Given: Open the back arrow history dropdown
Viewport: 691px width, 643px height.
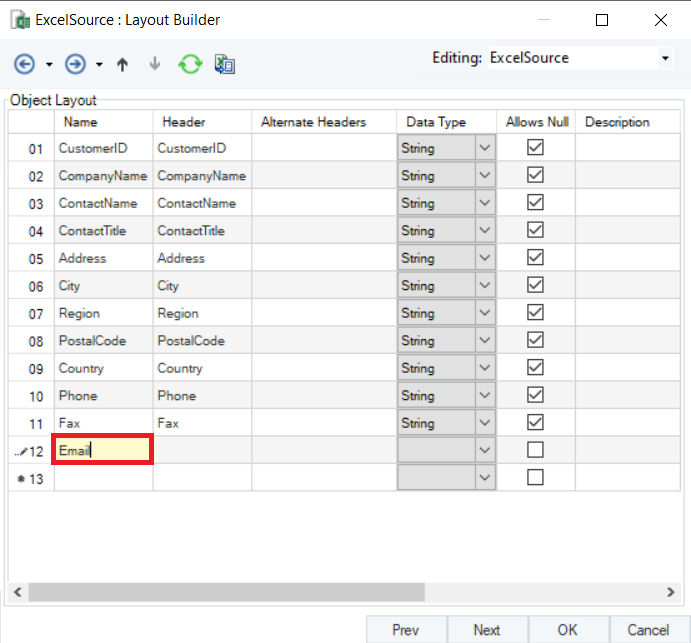Looking at the screenshot, I should tap(49, 66).
